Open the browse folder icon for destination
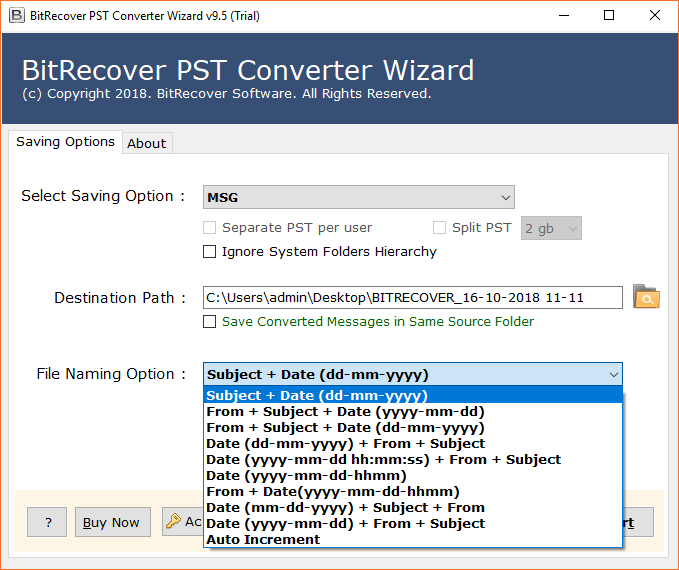679x570 pixels. 646,297
